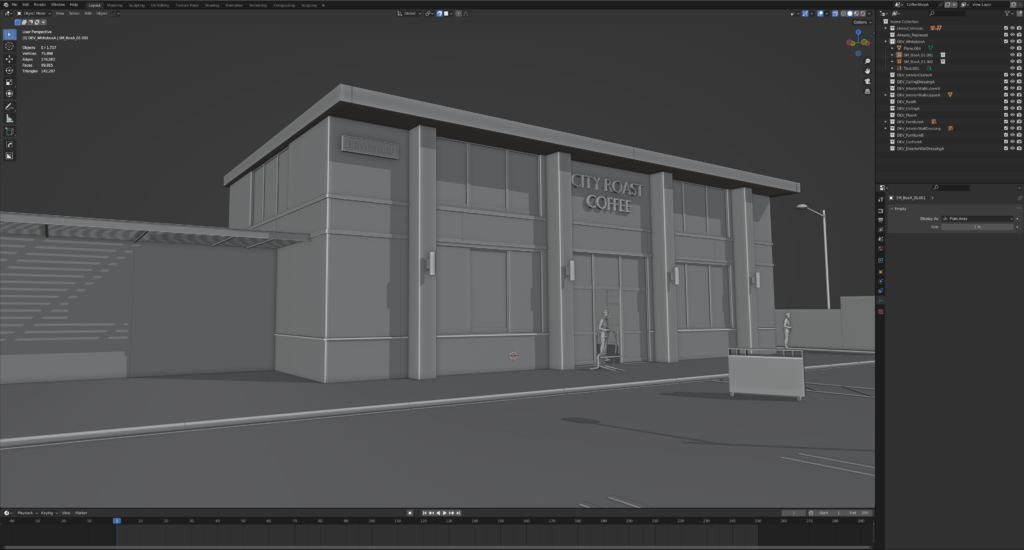Viewport: 1024px width, 550px height.
Task: Open the View Layer properties tab
Action: (880, 229)
